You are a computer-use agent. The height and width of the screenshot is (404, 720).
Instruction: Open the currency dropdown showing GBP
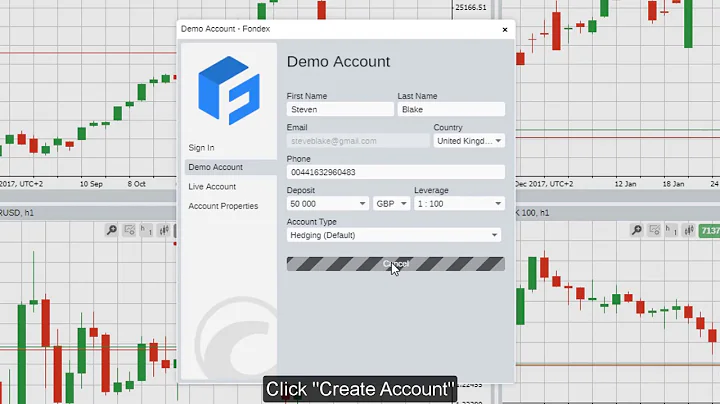pos(391,204)
